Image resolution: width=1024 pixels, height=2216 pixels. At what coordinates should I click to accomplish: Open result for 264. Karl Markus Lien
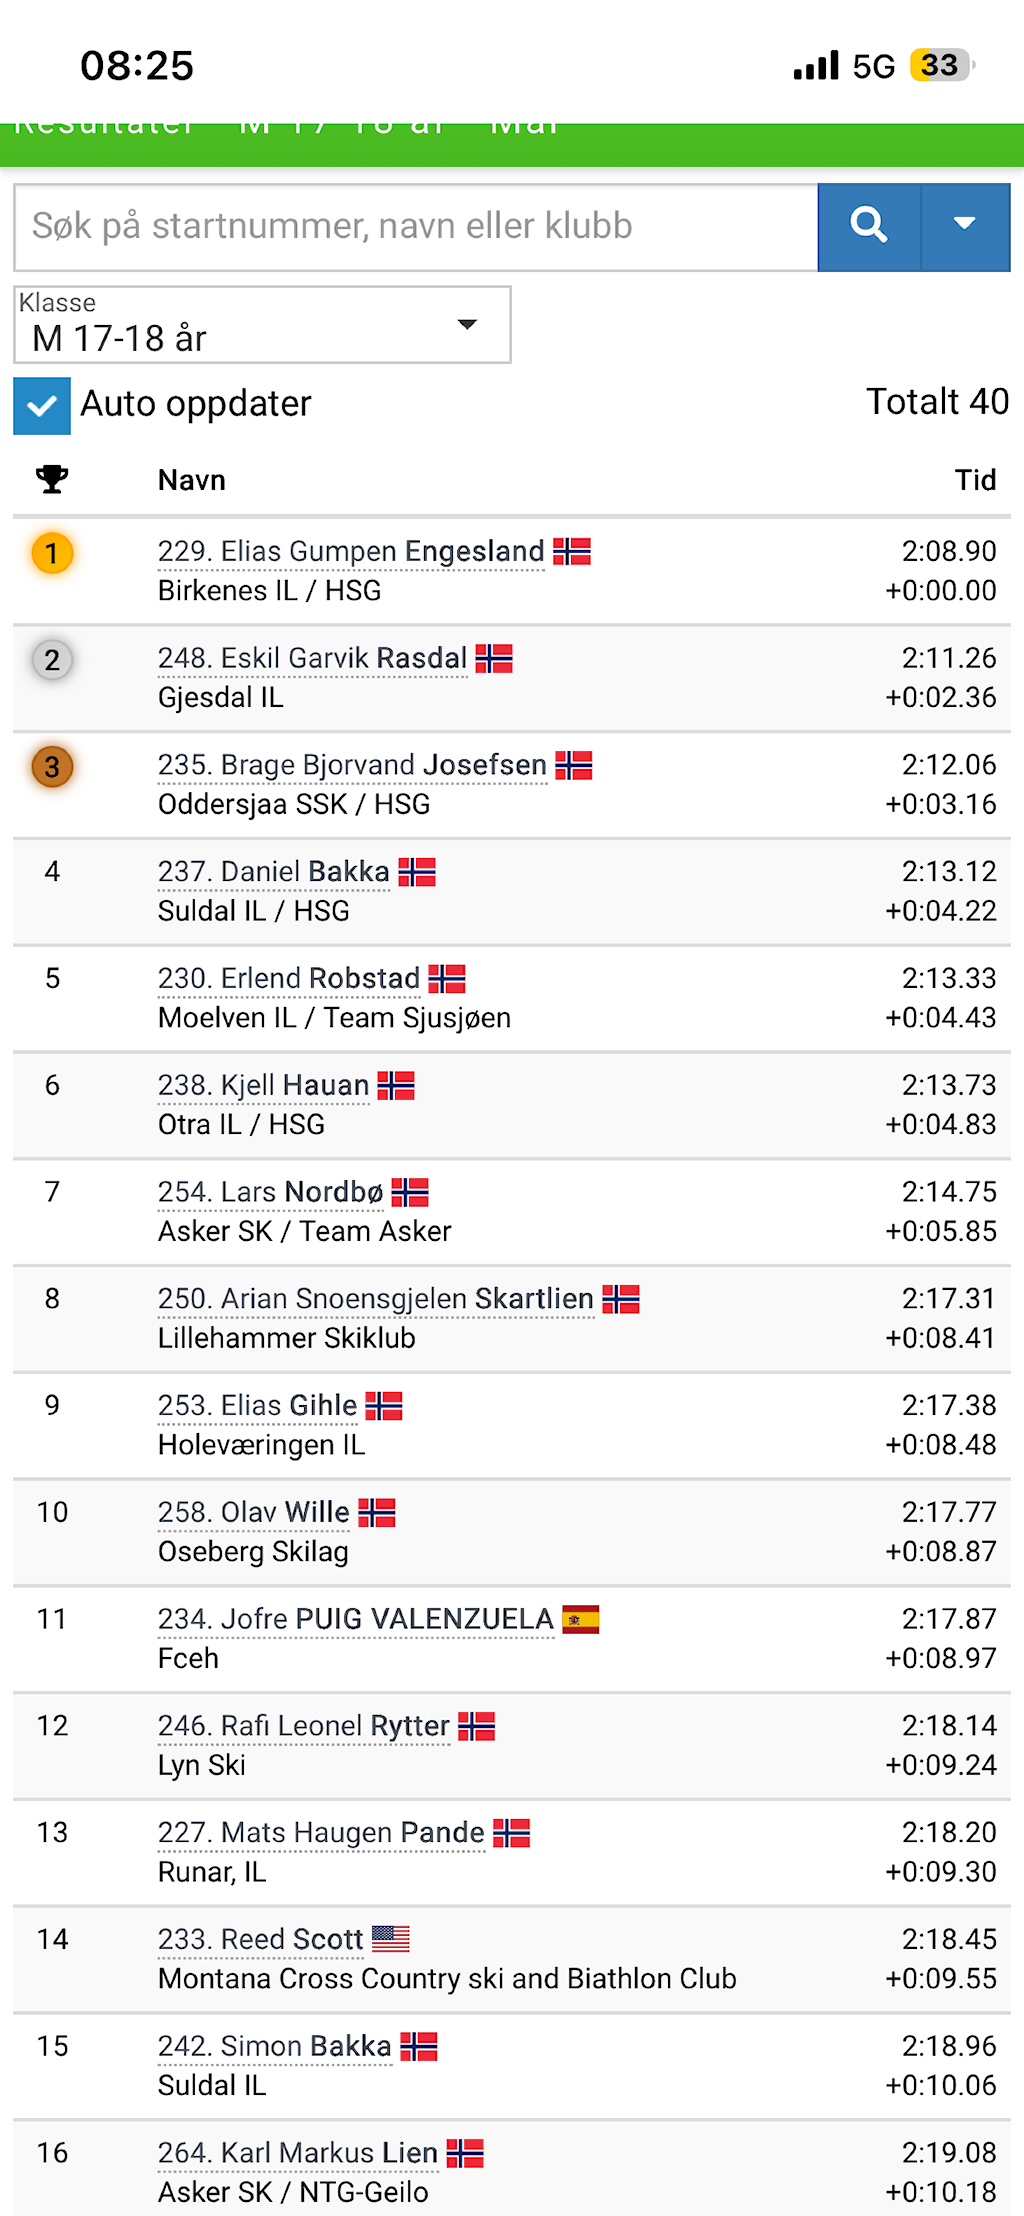298,2153
